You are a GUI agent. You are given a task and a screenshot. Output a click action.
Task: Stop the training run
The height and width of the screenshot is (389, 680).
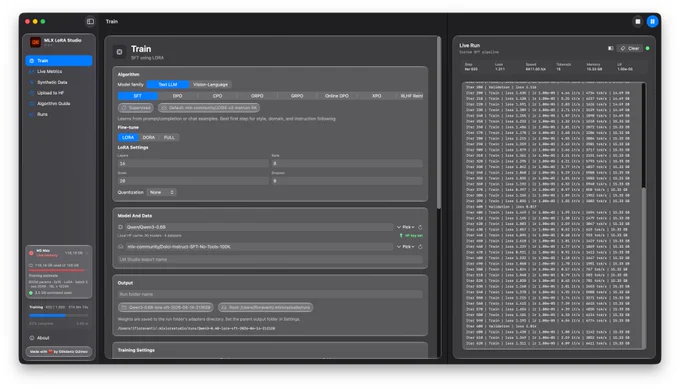tap(638, 21)
